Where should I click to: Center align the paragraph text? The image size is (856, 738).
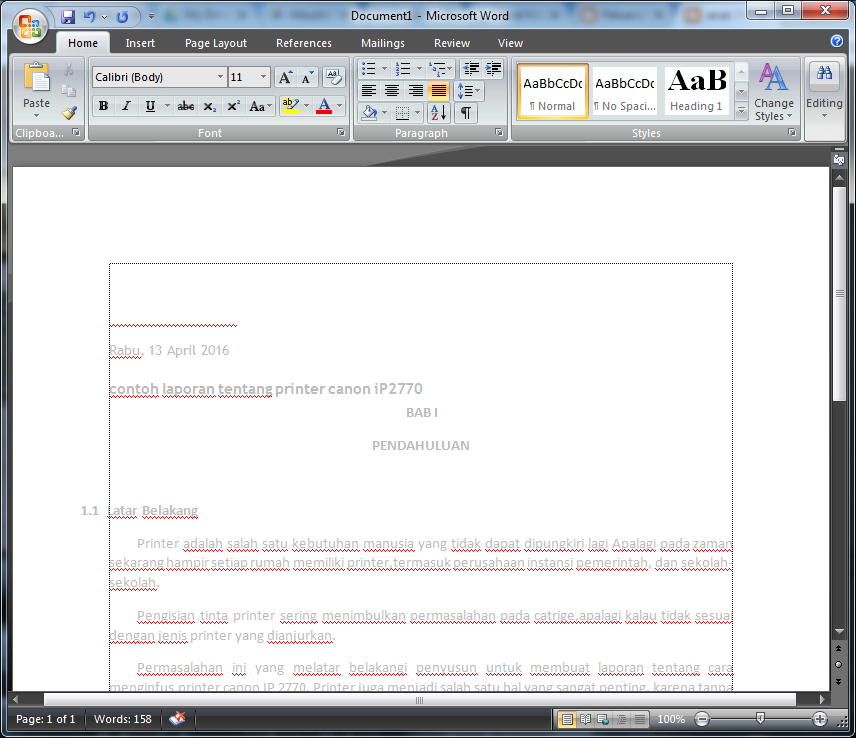391,91
